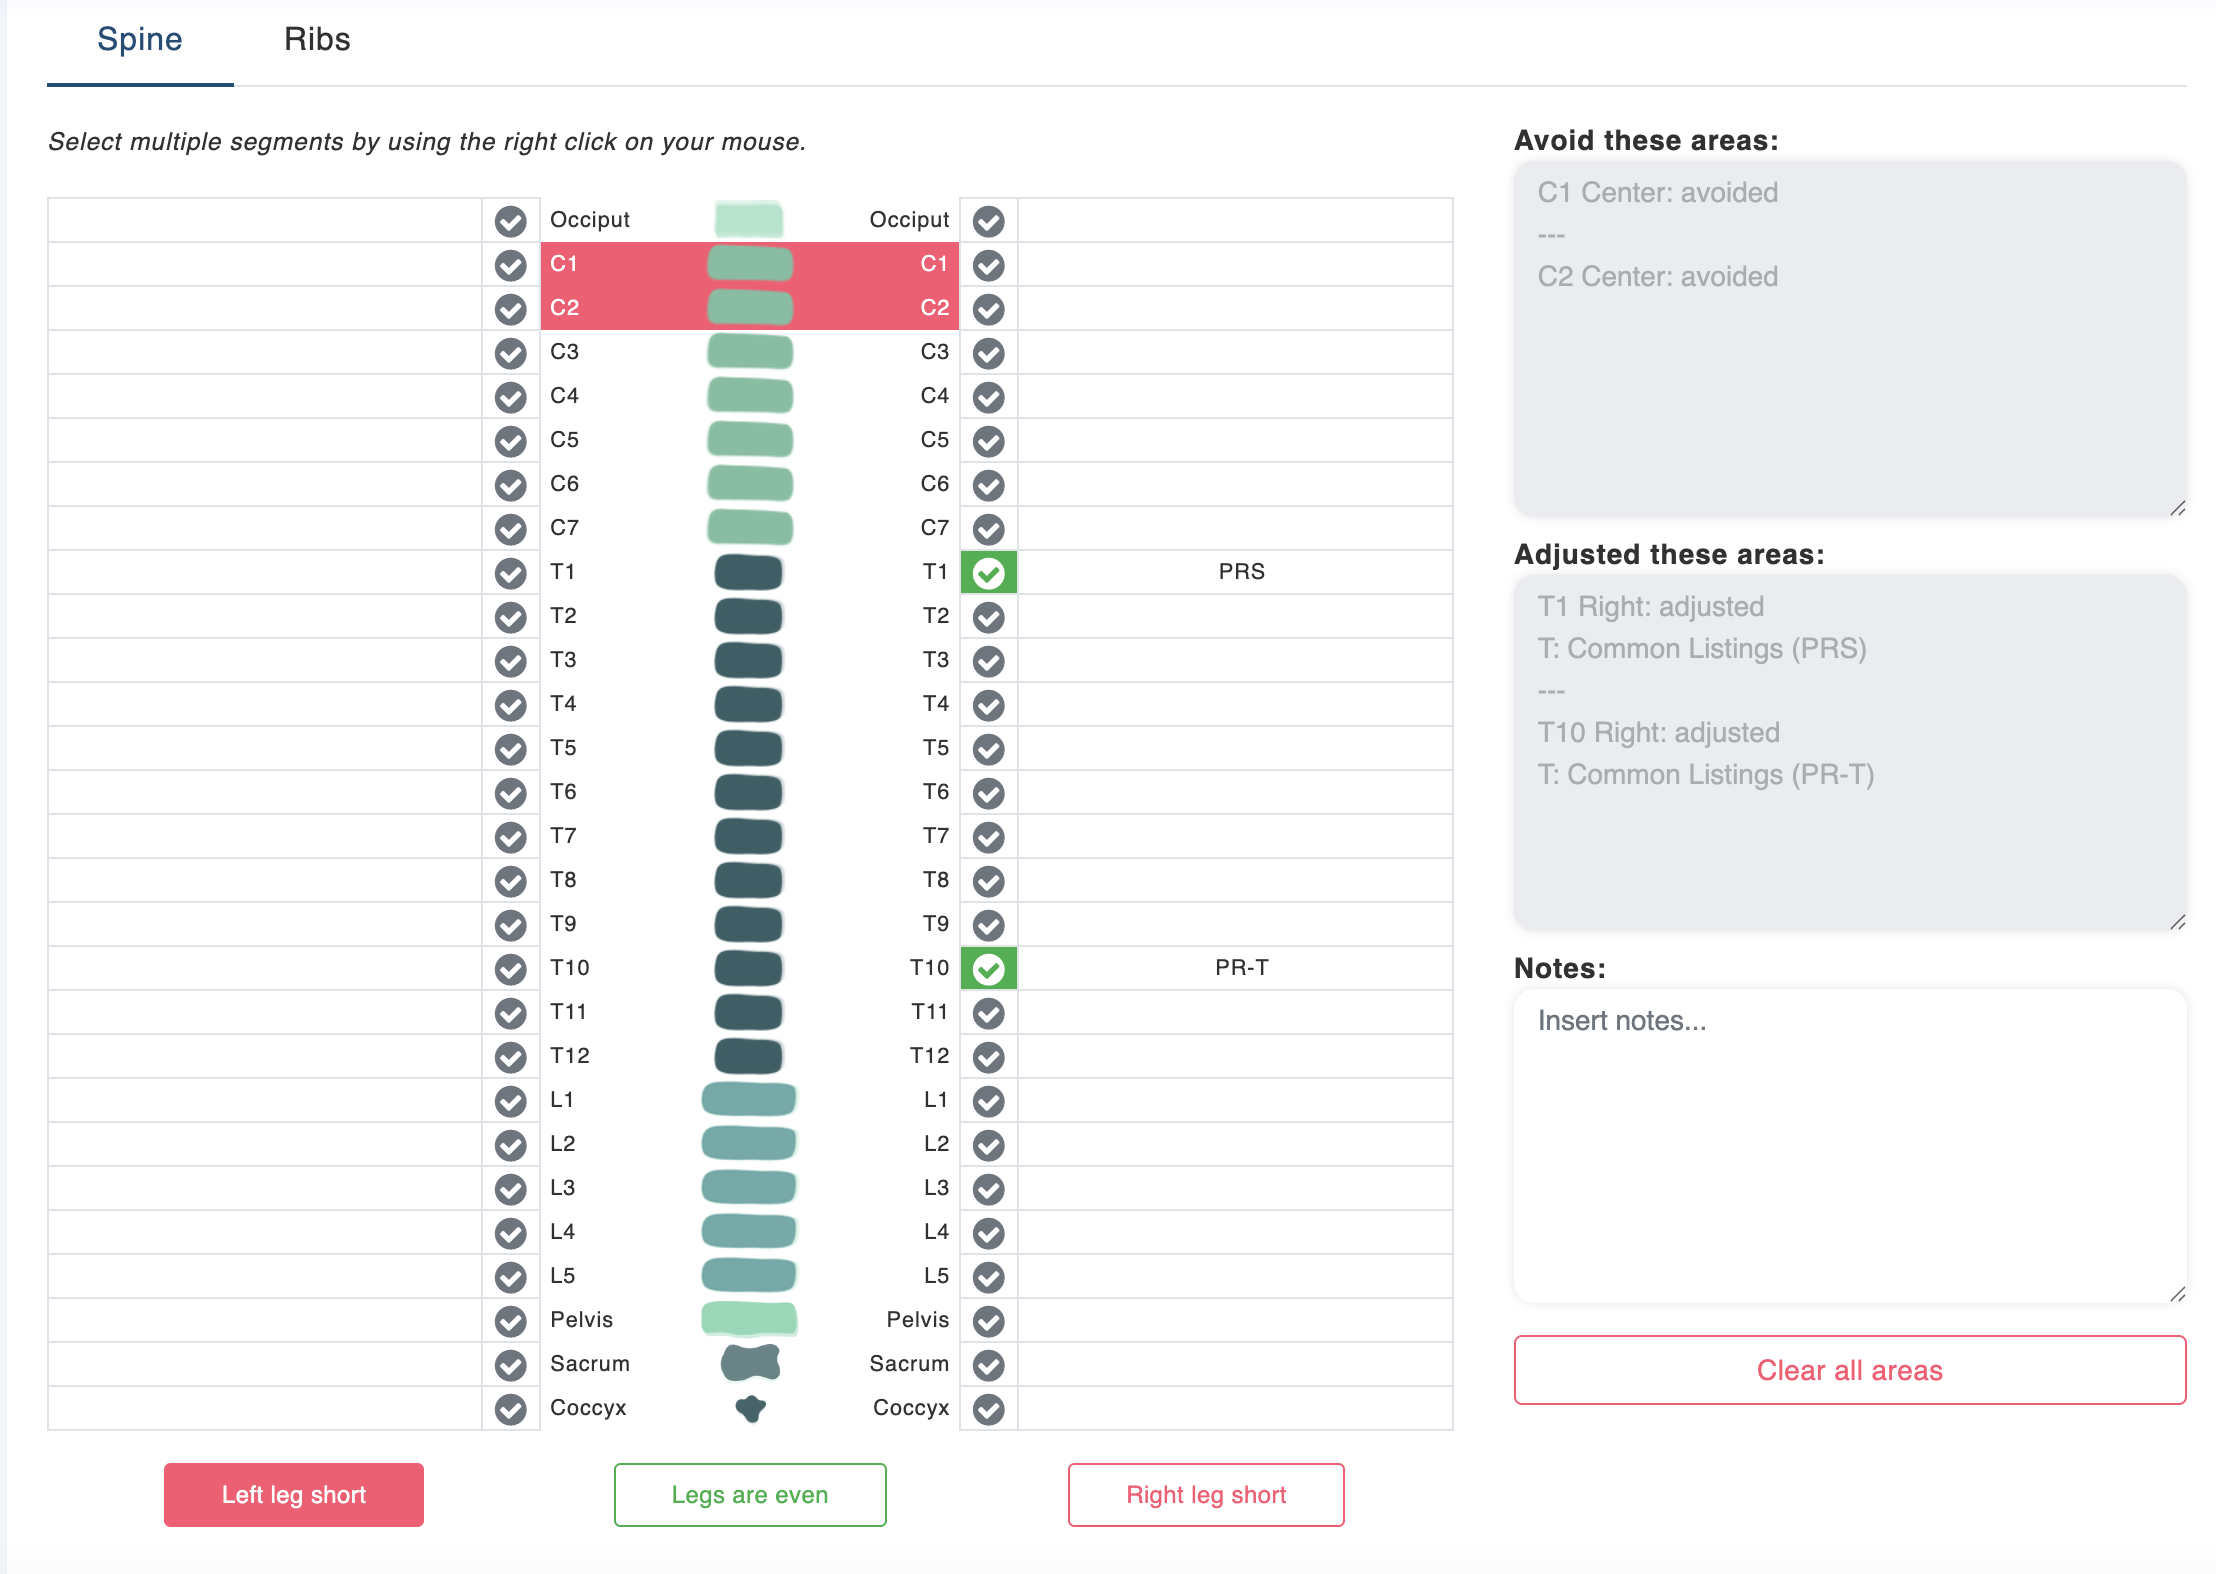Image resolution: width=2216 pixels, height=1574 pixels.
Task: Click the Sacrum bone icon
Action: 750,1363
